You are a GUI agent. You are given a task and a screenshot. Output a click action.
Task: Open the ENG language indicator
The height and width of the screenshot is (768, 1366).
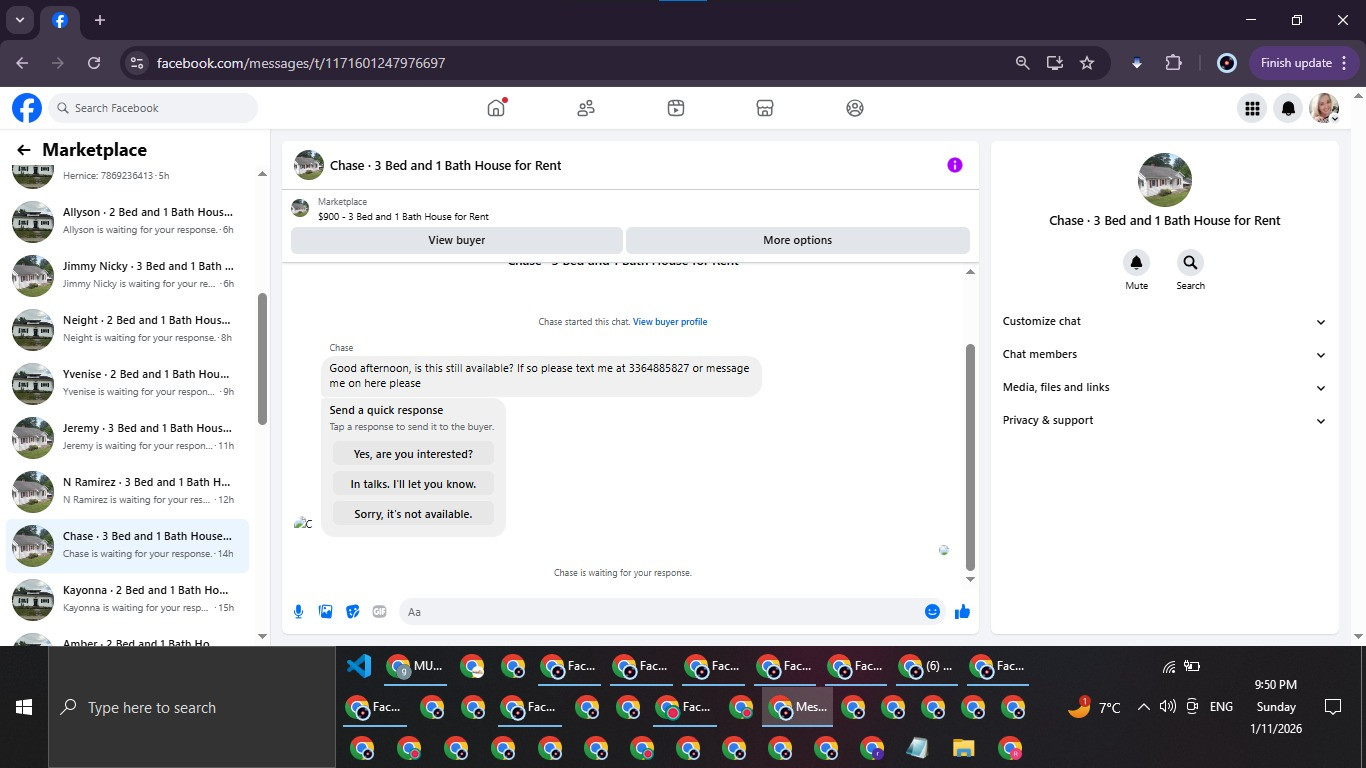tap(1221, 707)
